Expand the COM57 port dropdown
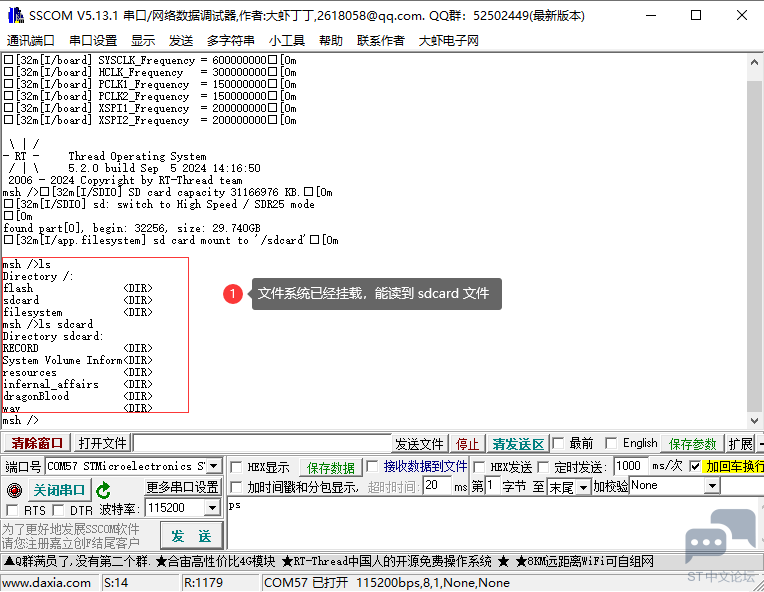Image resolution: width=764 pixels, height=592 pixels. (213, 466)
